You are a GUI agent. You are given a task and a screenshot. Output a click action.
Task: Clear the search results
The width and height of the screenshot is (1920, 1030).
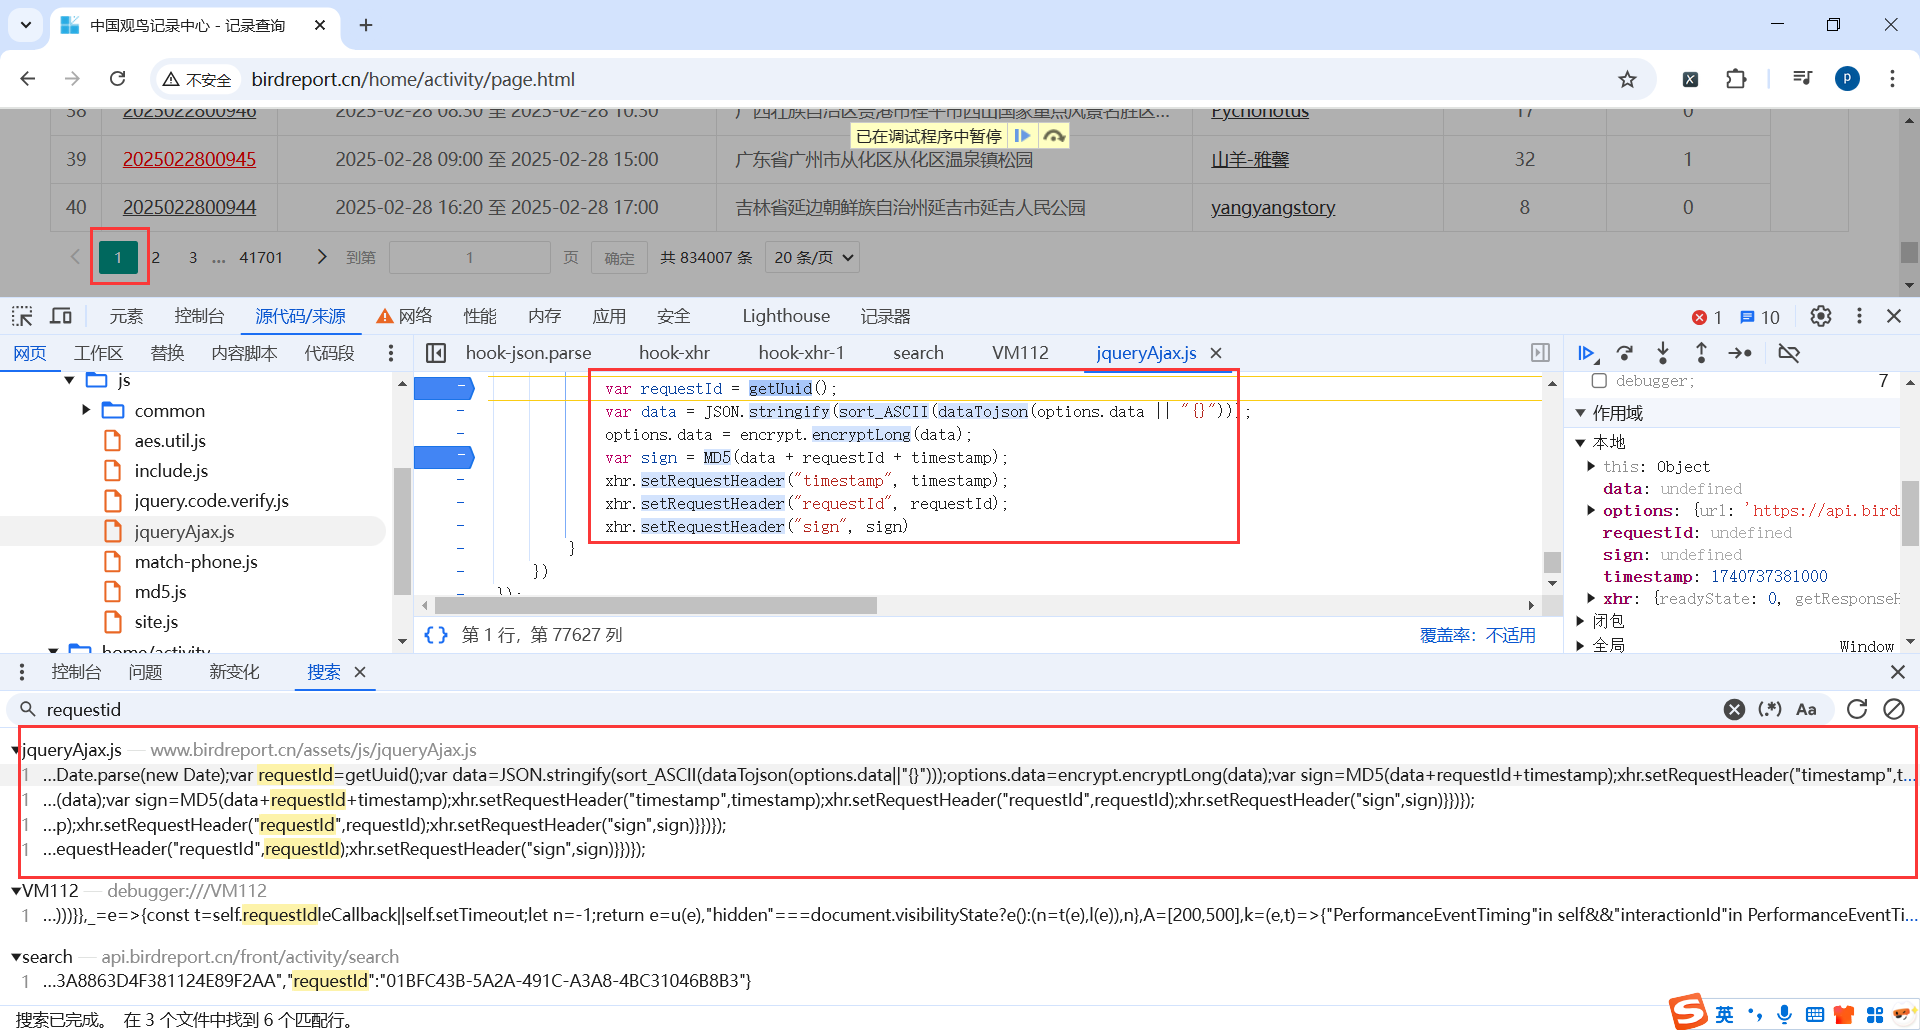pos(1894,709)
